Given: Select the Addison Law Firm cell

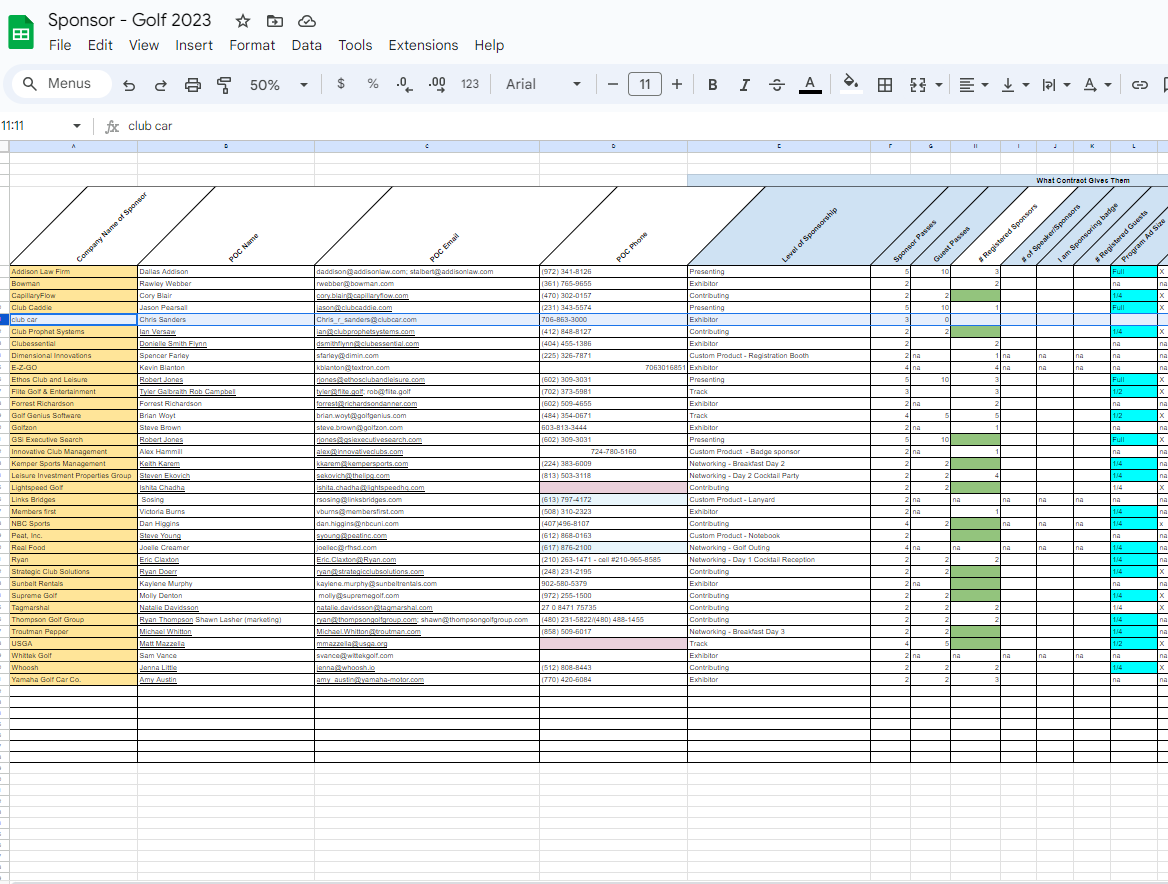Looking at the screenshot, I should (x=73, y=272).
